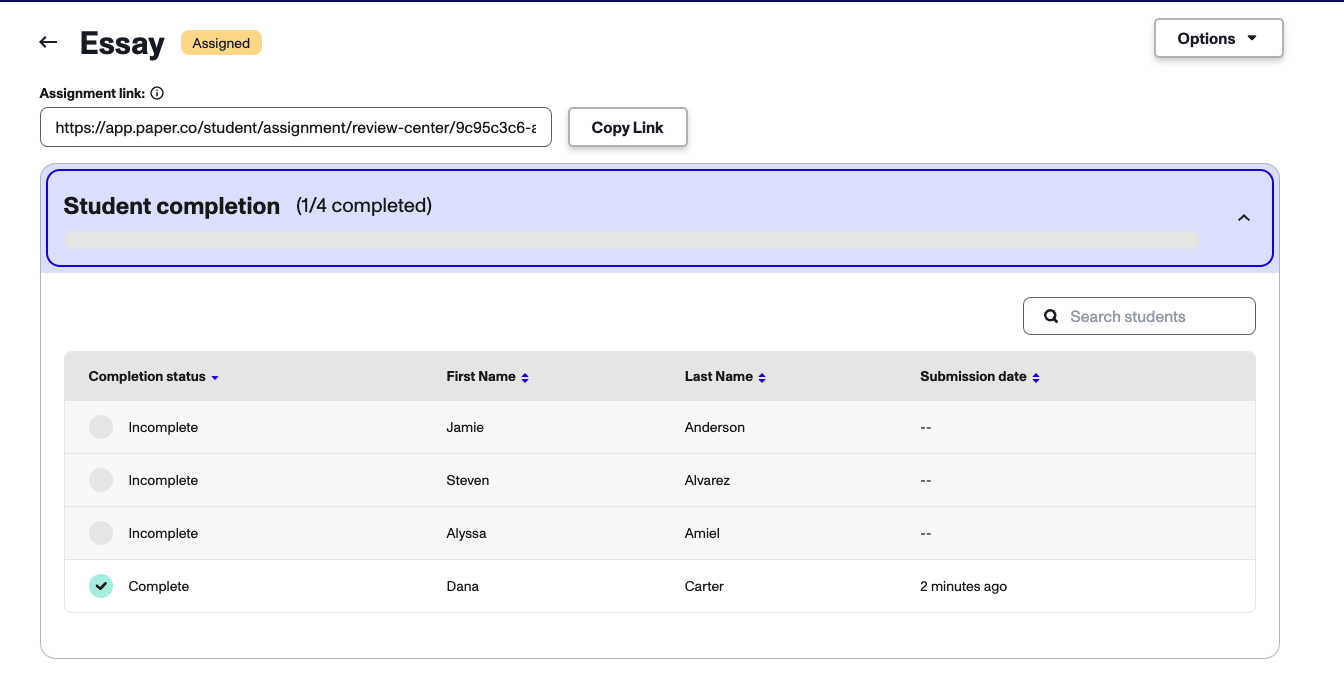Click the '--' submission date for Alvarez
Viewport: 1344px width, 690px height.
click(x=926, y=480)
